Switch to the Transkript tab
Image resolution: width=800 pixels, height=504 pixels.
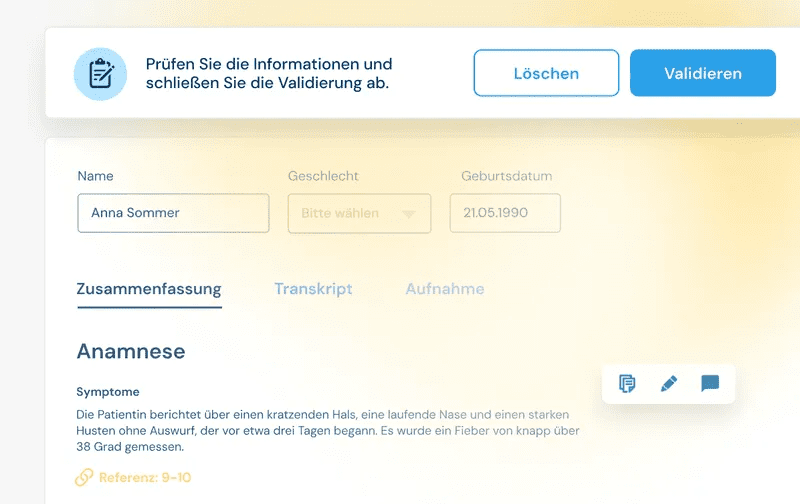[313, 289]
